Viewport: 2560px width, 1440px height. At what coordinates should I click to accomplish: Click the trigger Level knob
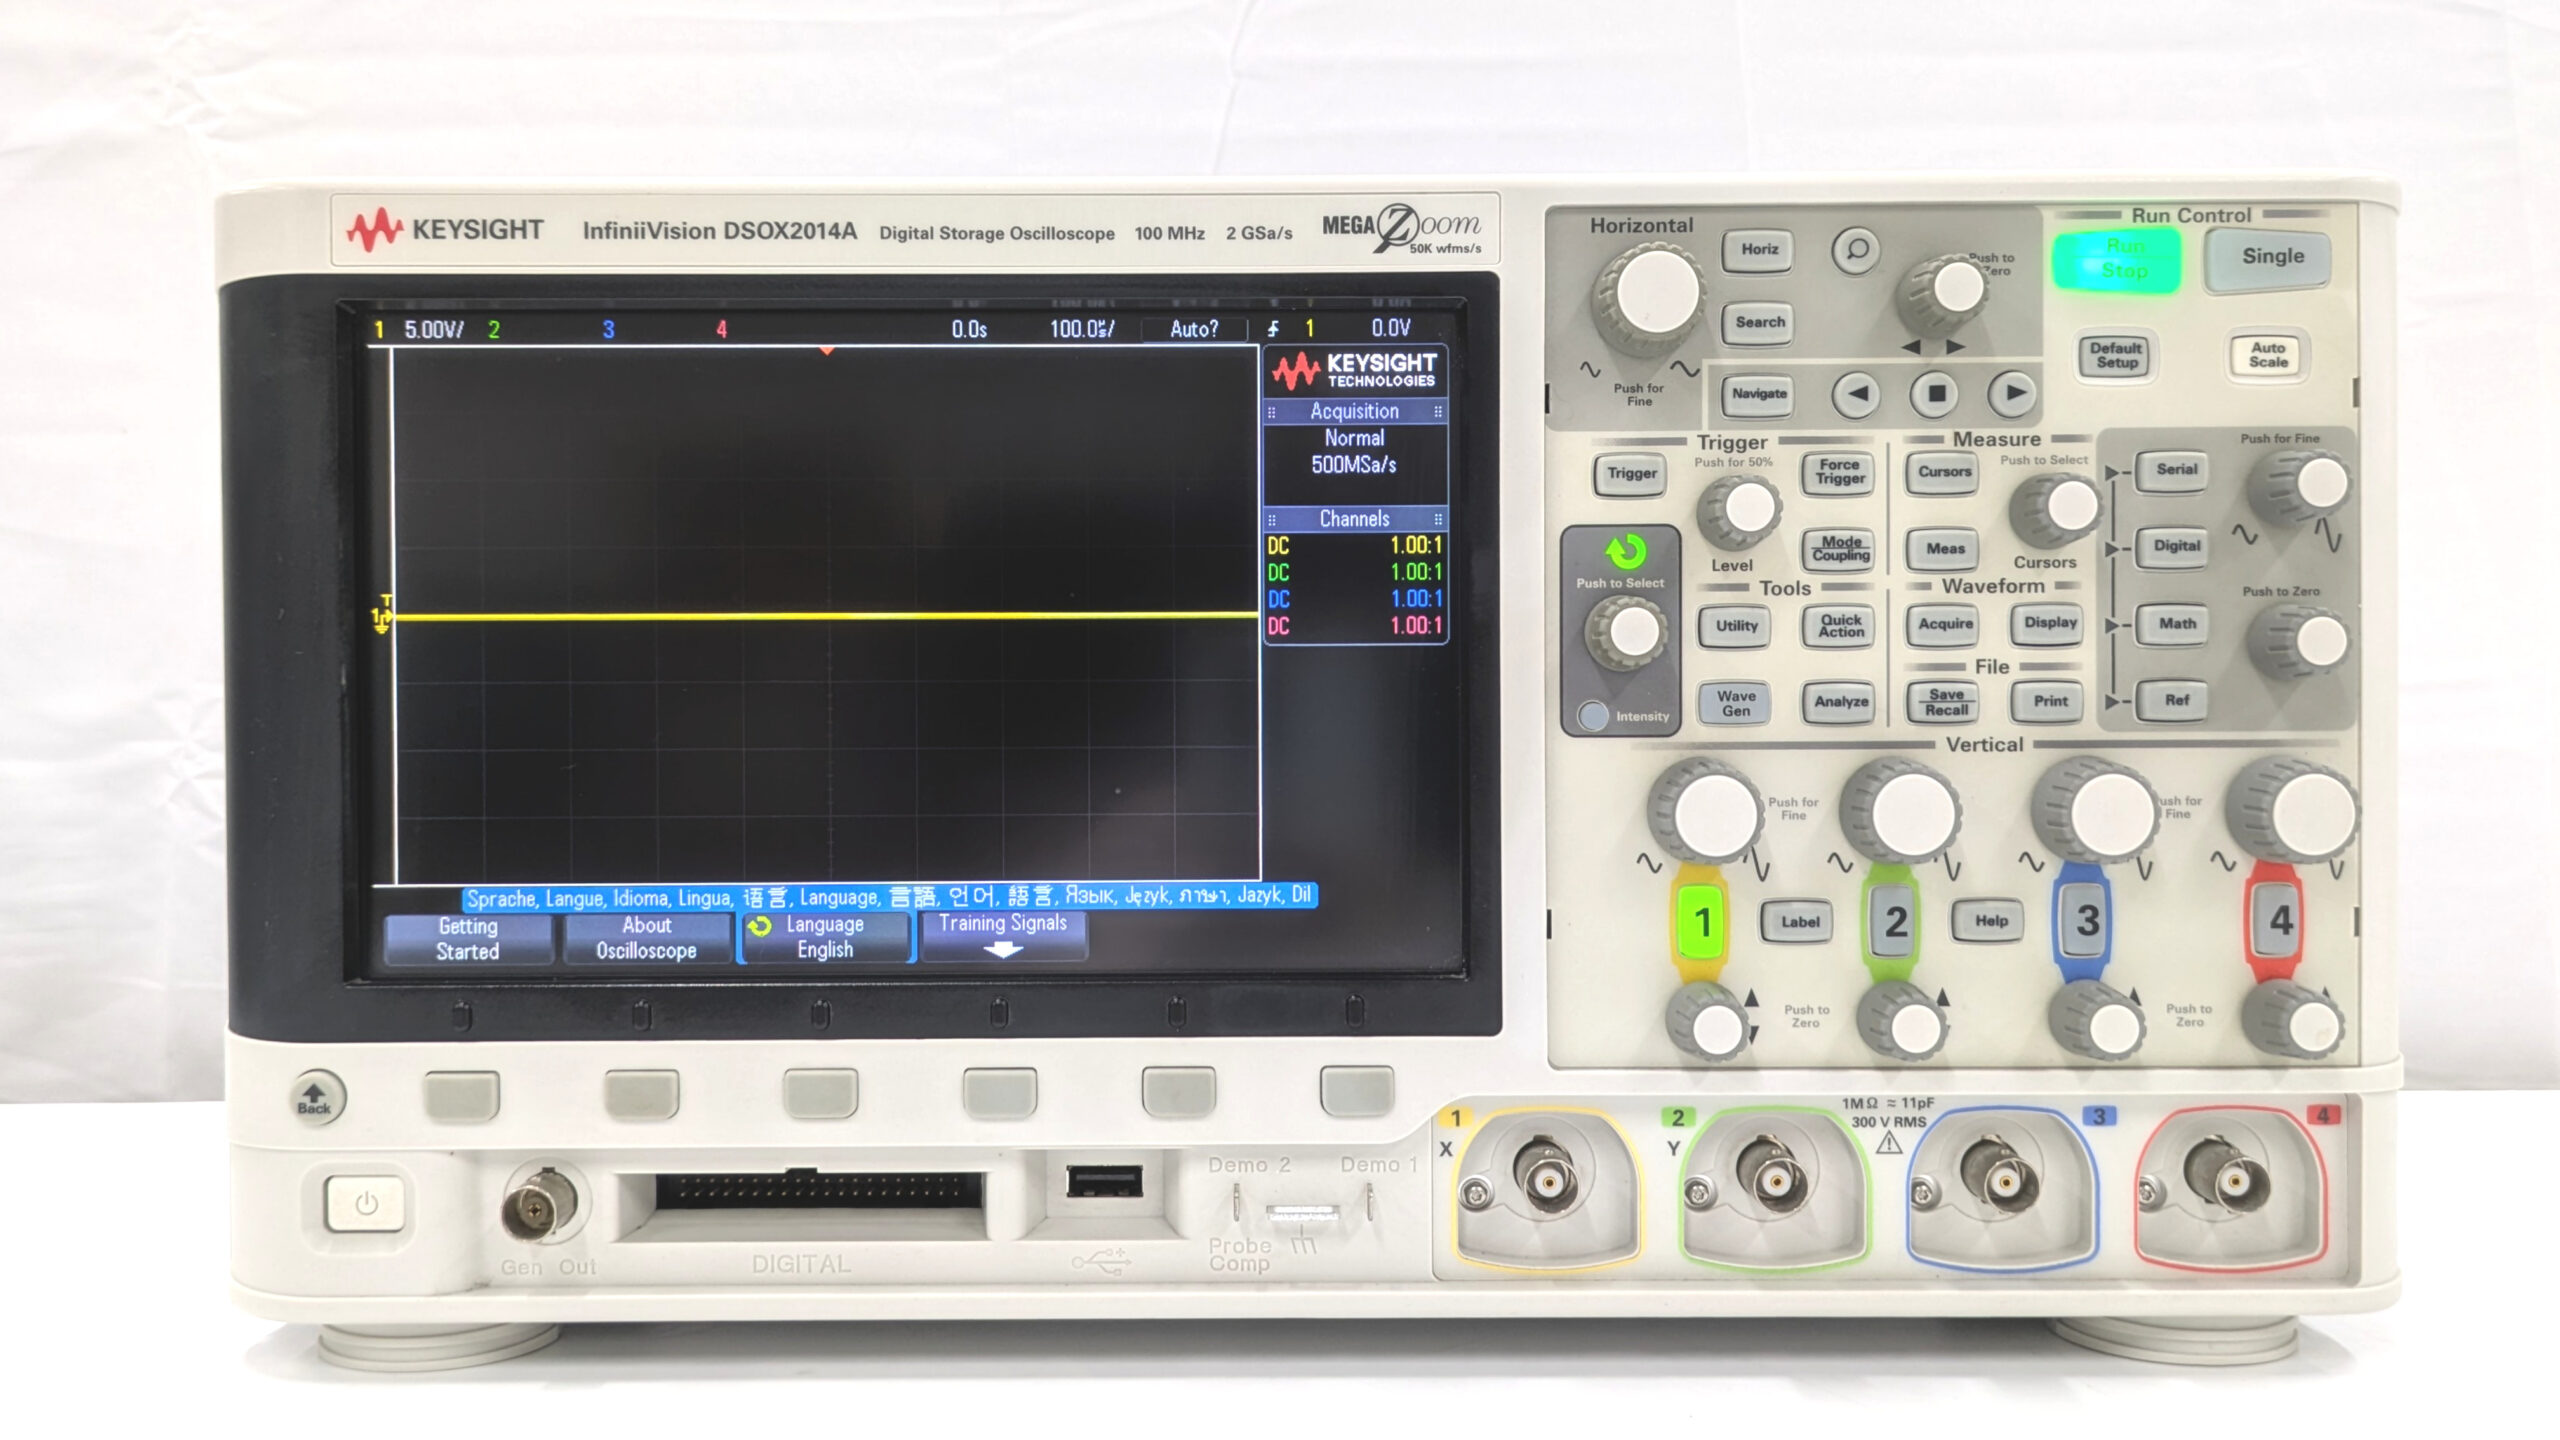pos(1742,510)
